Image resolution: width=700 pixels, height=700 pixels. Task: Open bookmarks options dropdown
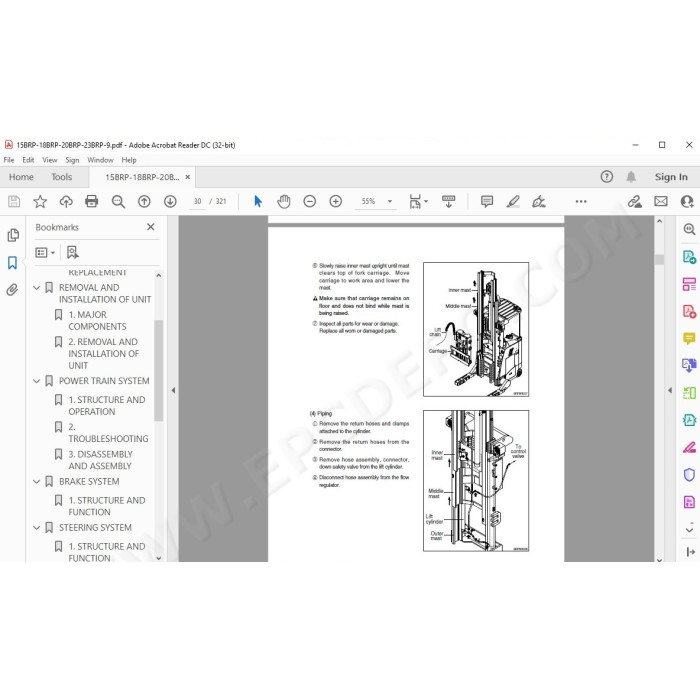pos(45,253)
